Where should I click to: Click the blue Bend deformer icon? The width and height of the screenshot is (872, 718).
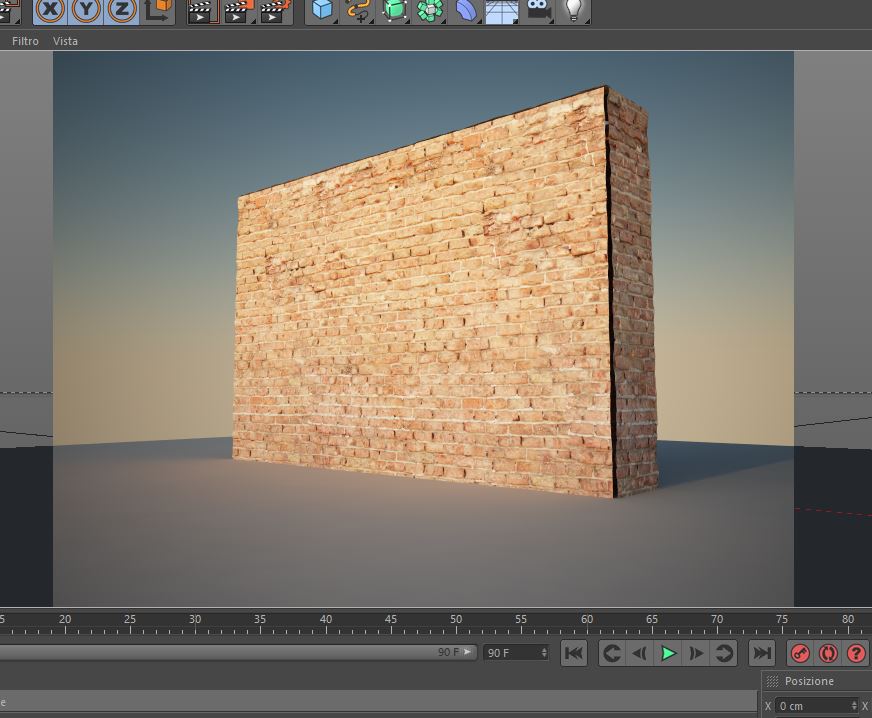(x=466, y=10)
